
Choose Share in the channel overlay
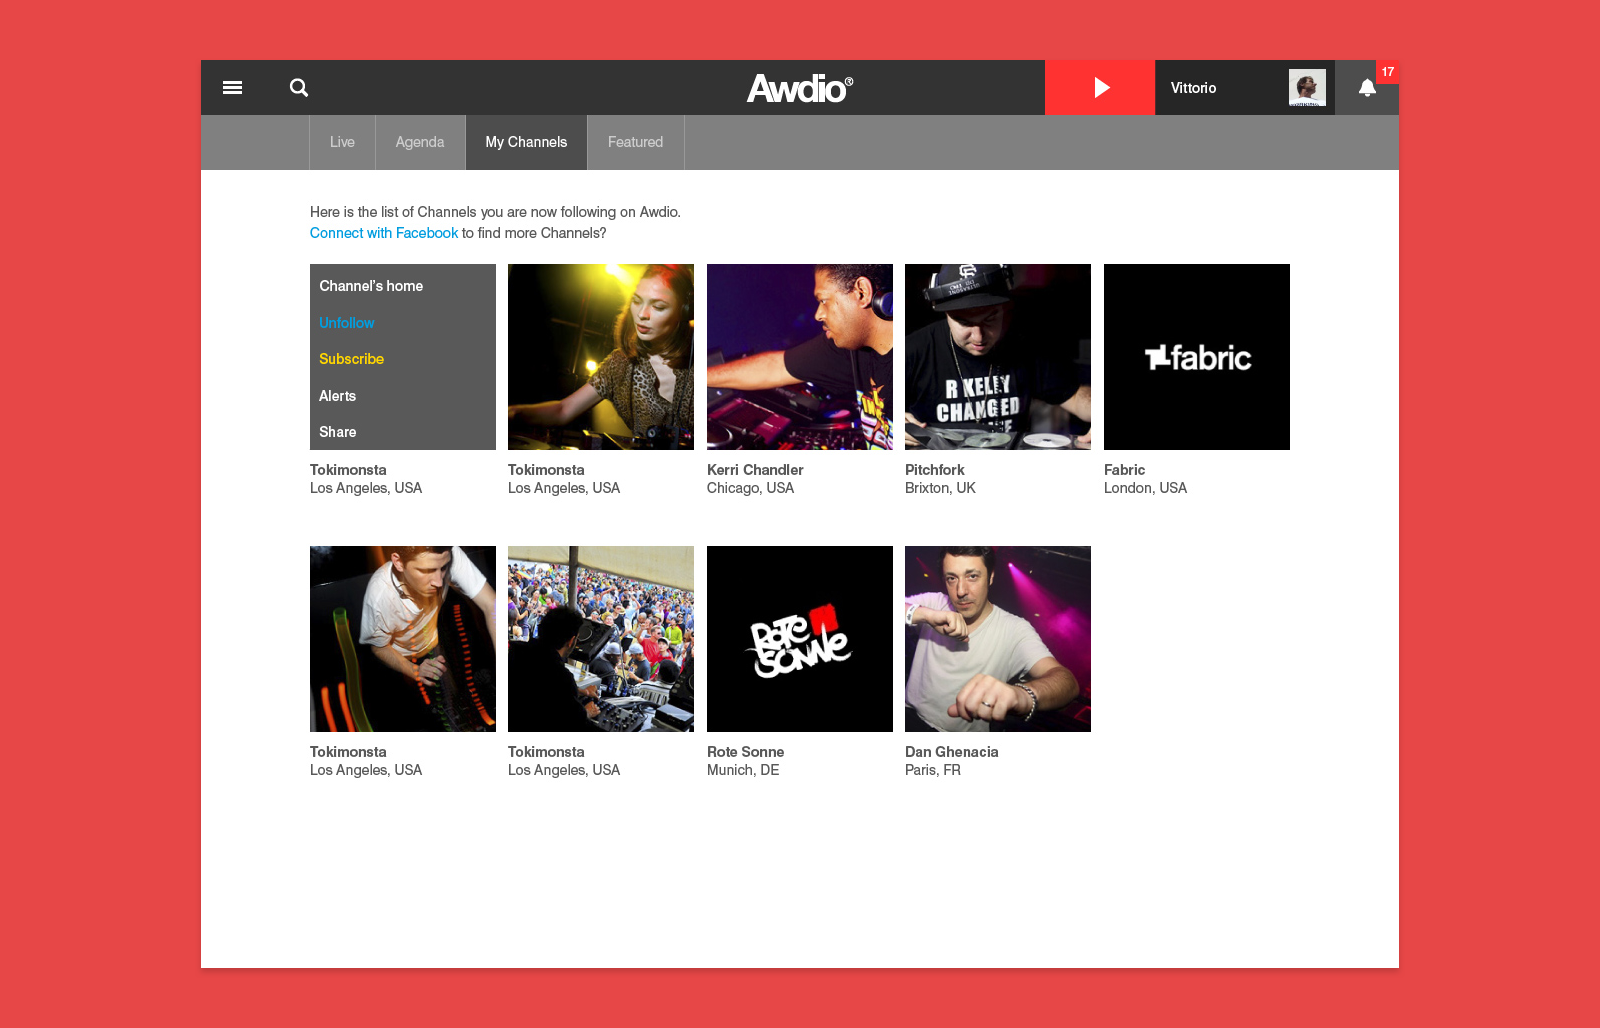click(338, 432)
